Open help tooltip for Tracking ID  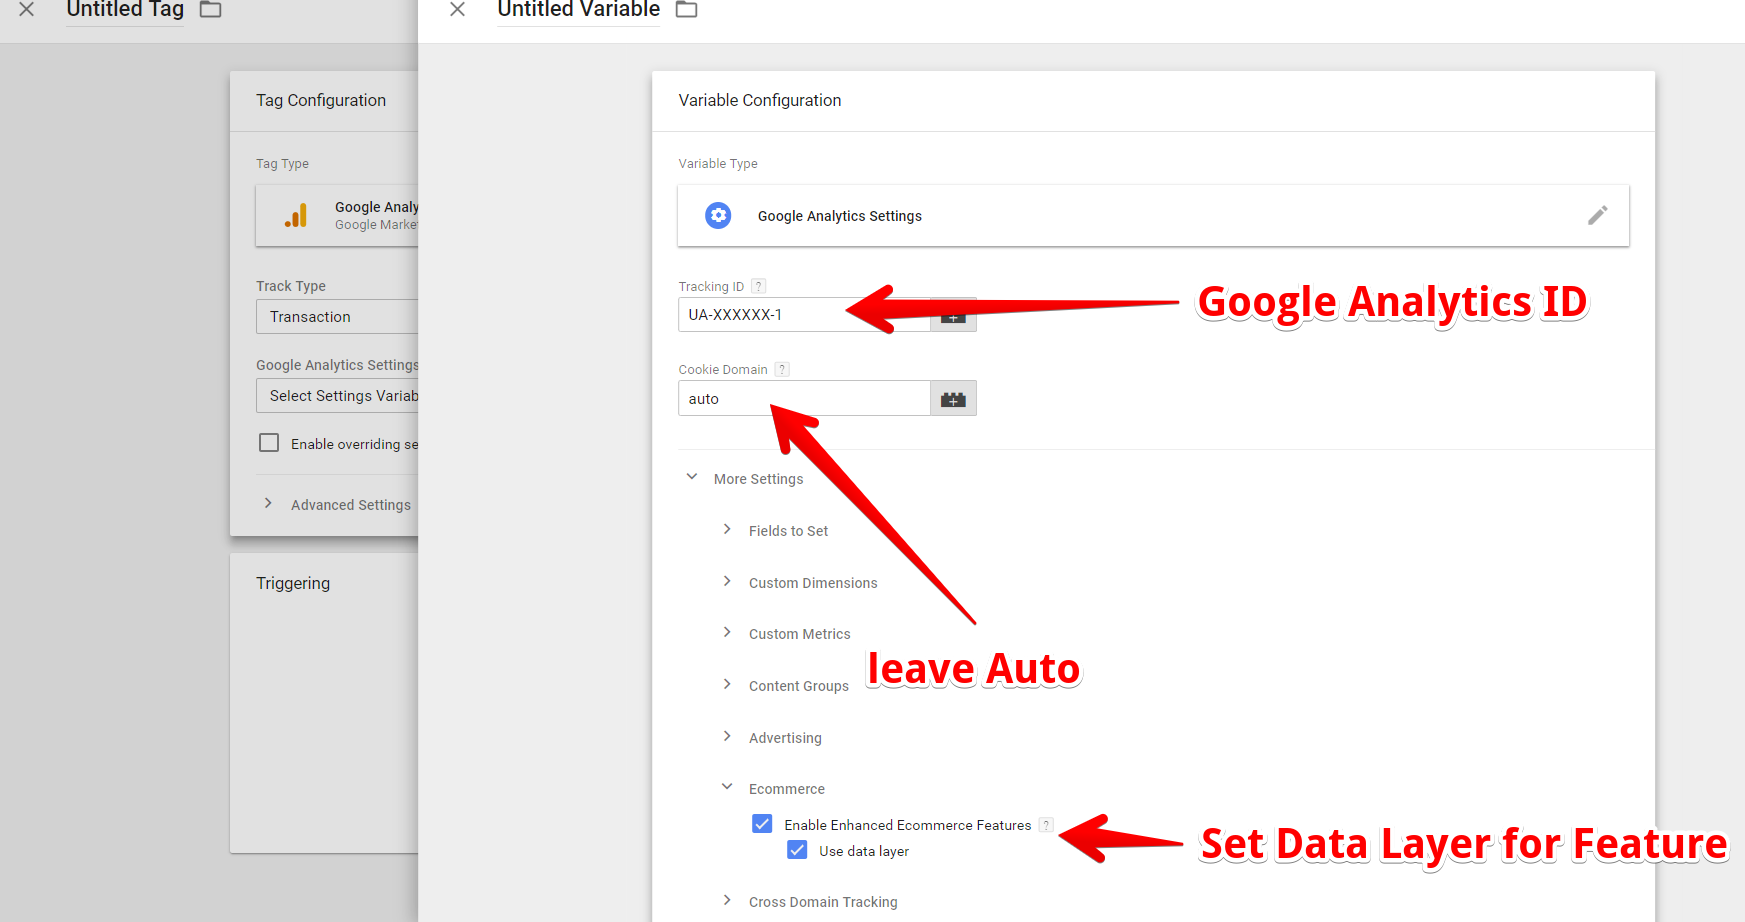[759, 286]
